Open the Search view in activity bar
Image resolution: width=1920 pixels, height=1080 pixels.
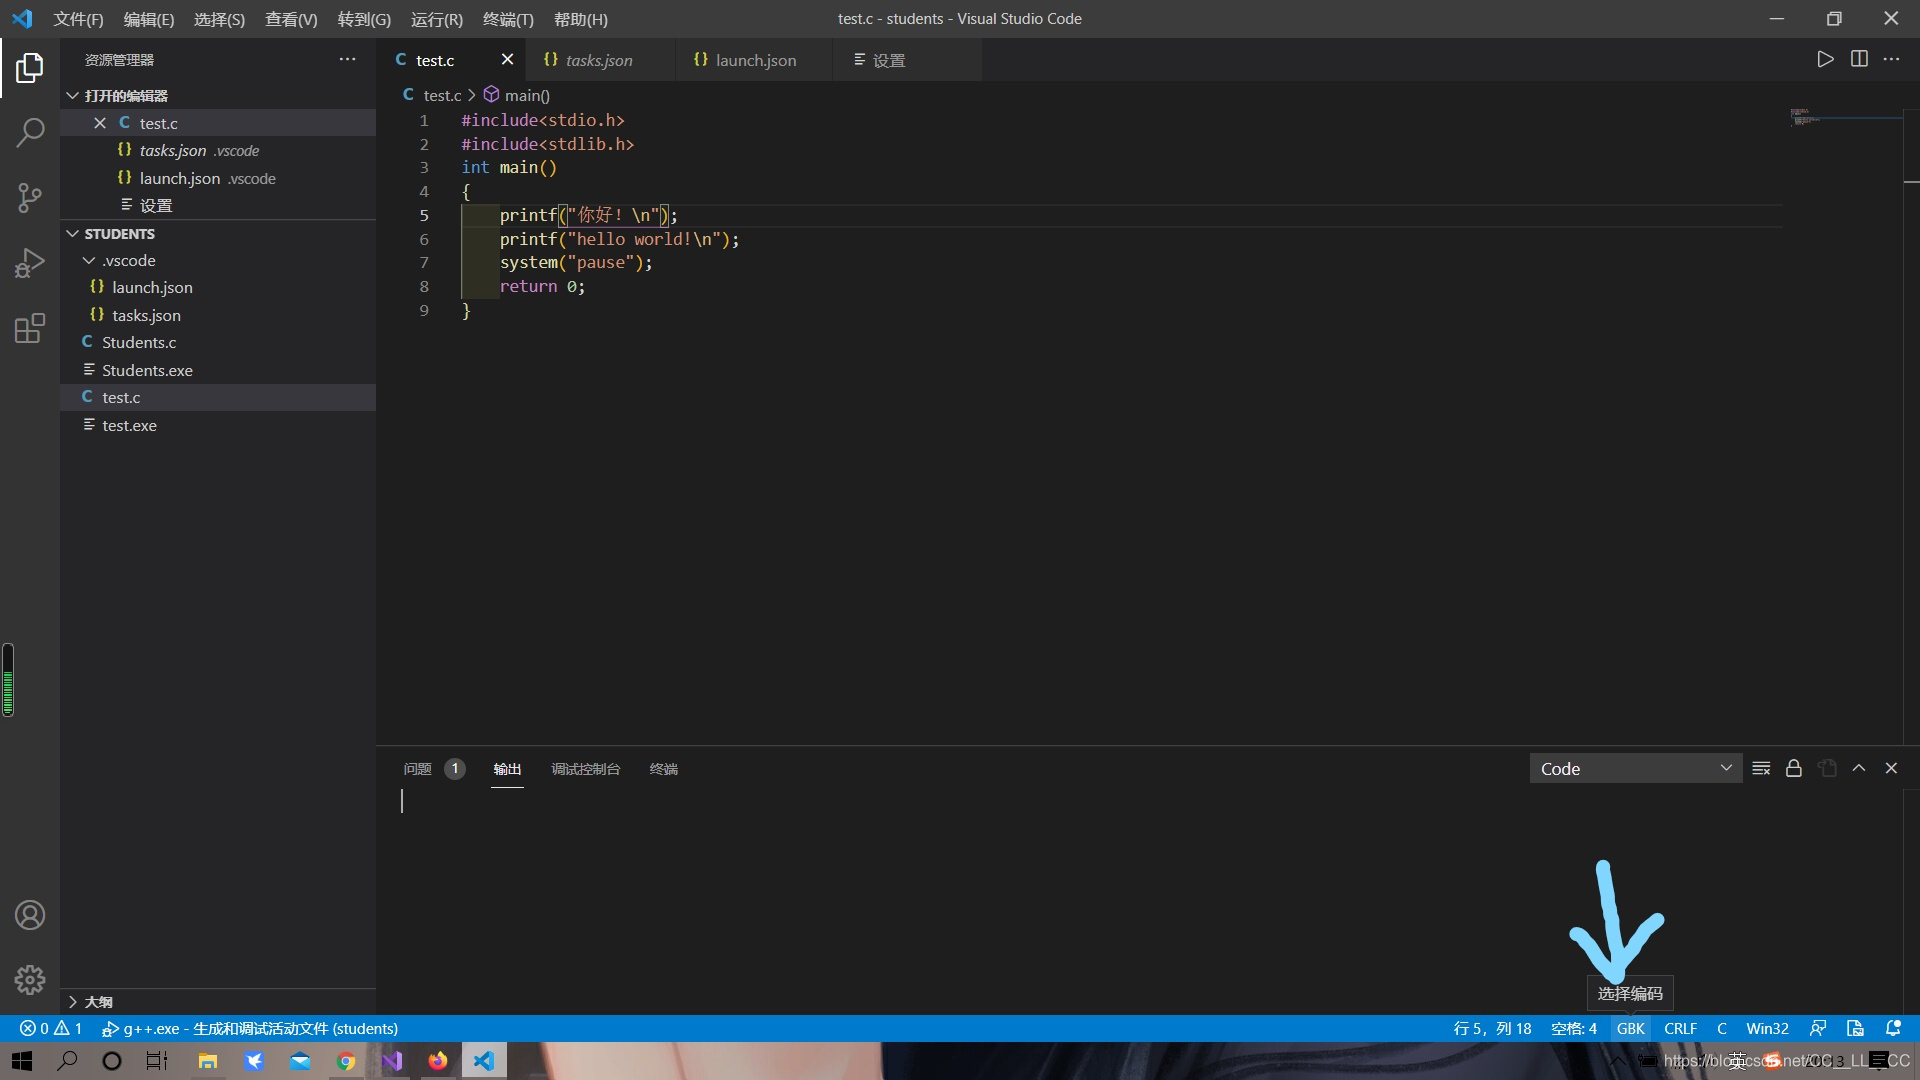coord(30,132)
